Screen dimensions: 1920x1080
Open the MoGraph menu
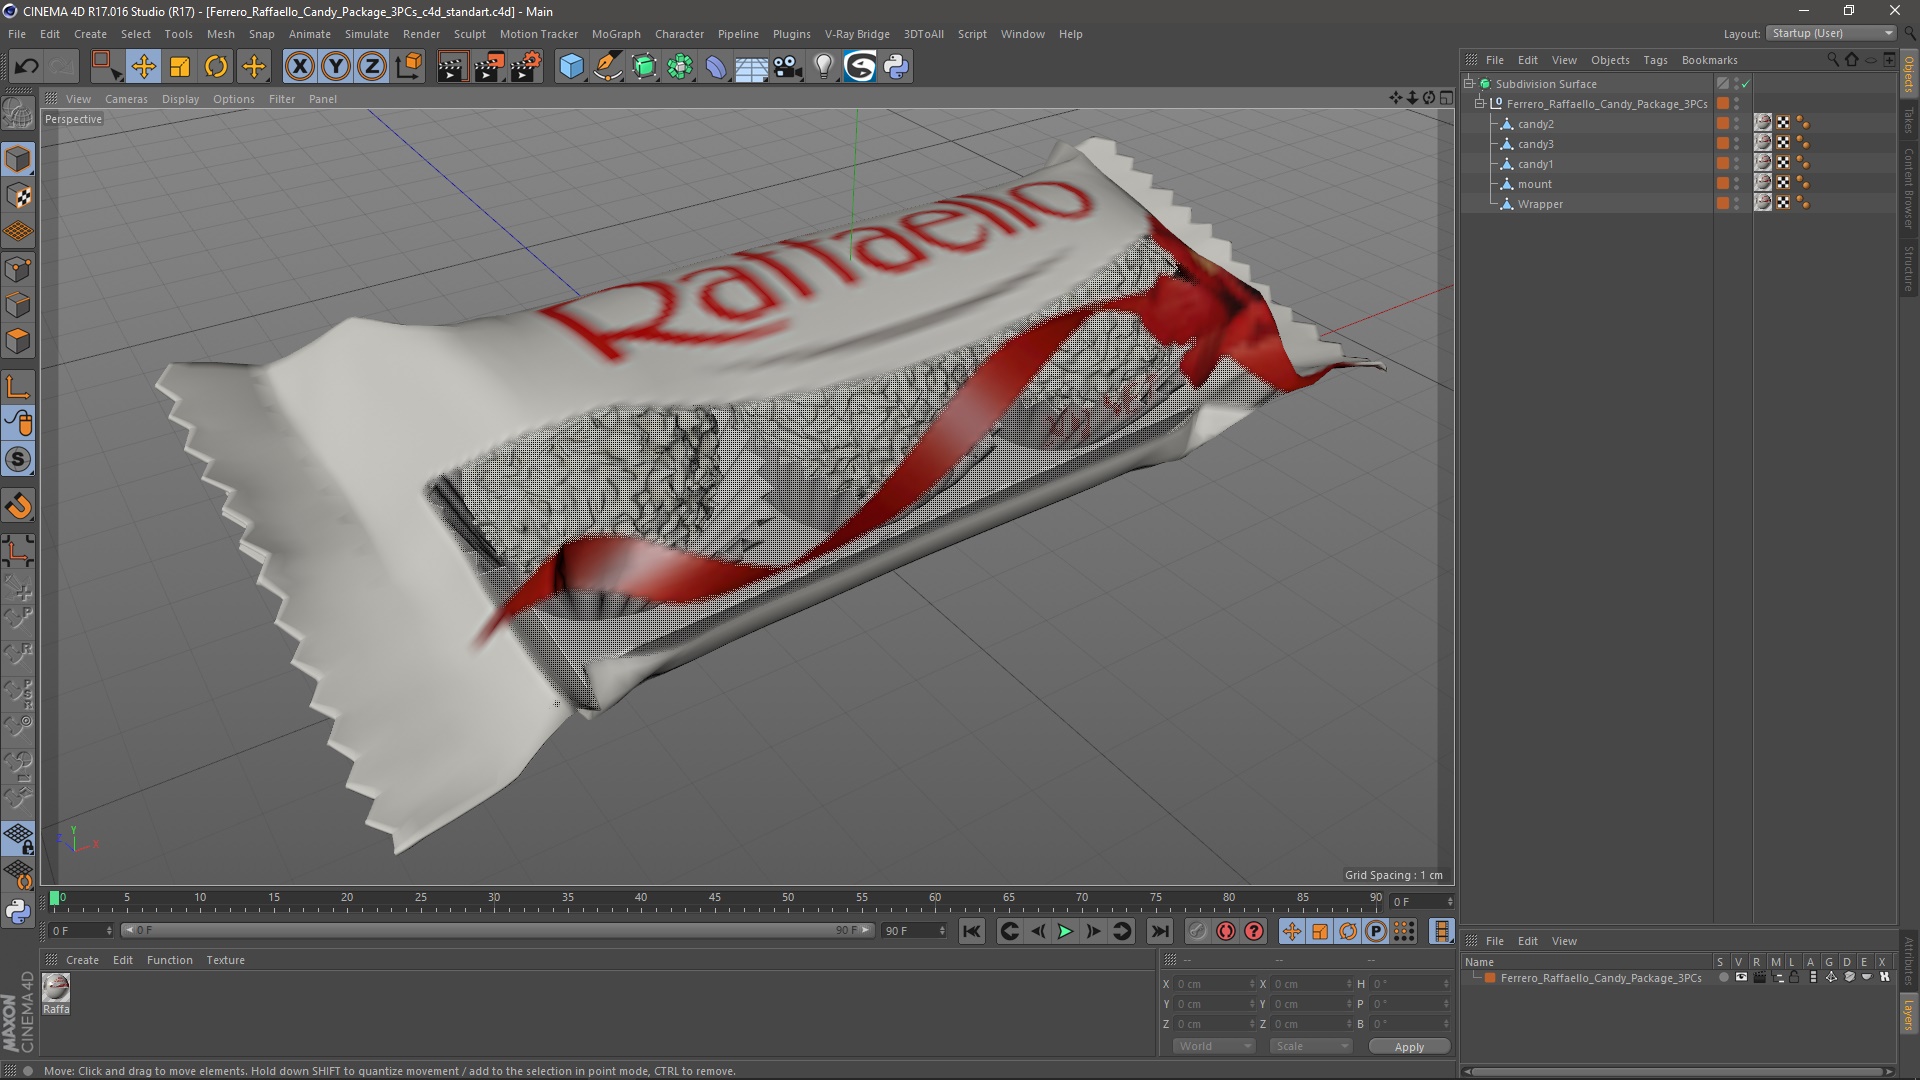click(615, 34)
